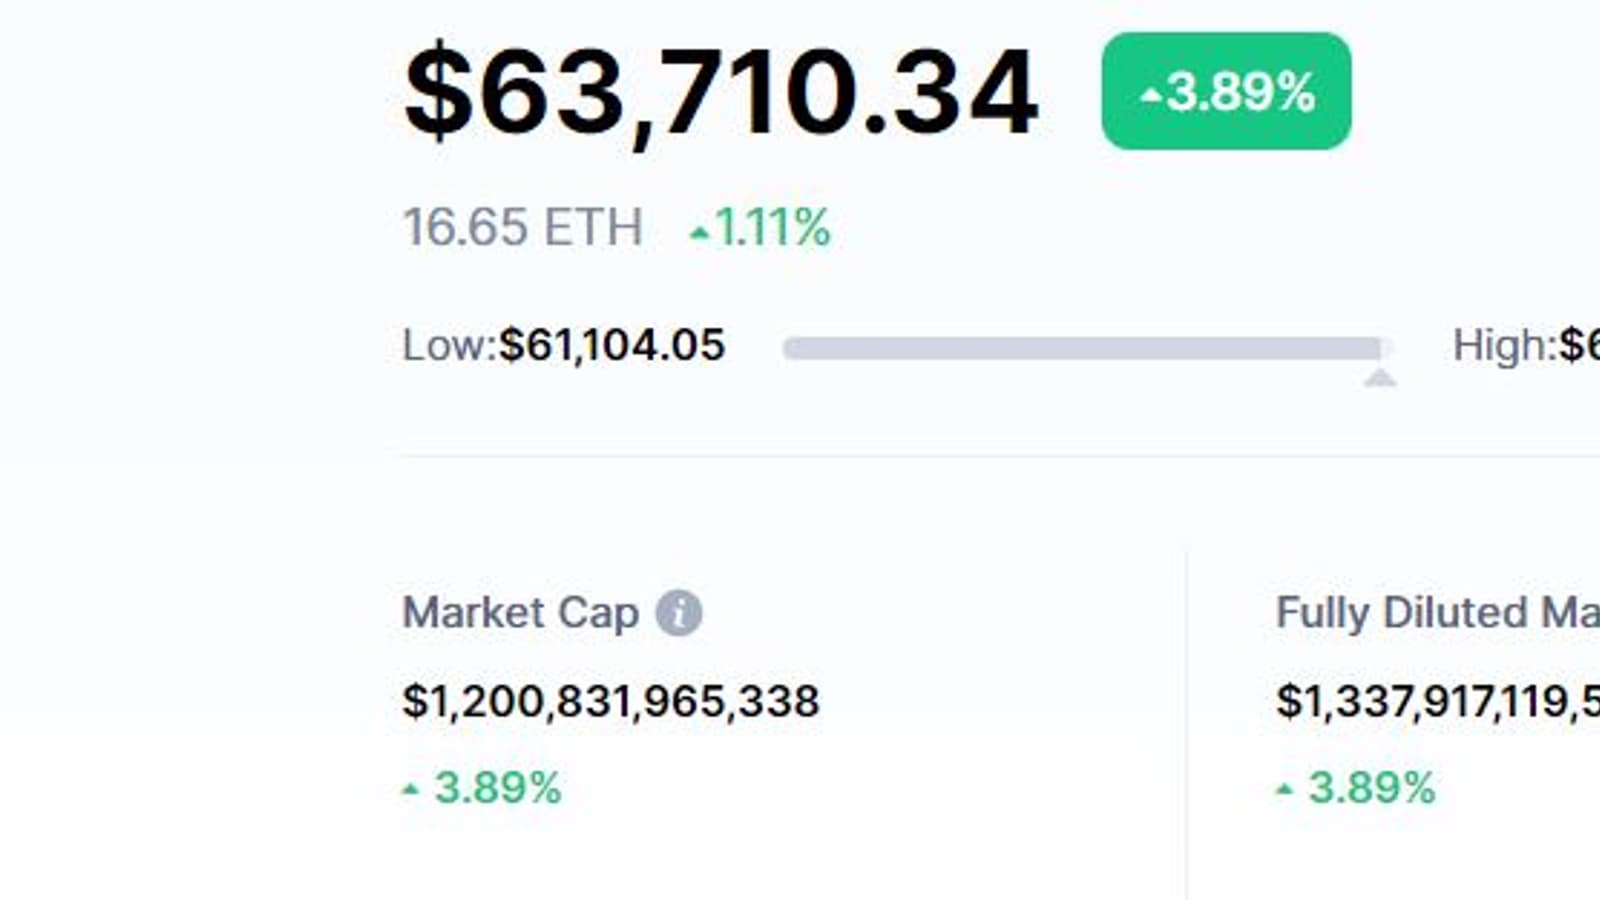The height and width of the screenshot is (900, 1600).
Task: Click the low-to-high price range bar
Action: pos(1085,348)
